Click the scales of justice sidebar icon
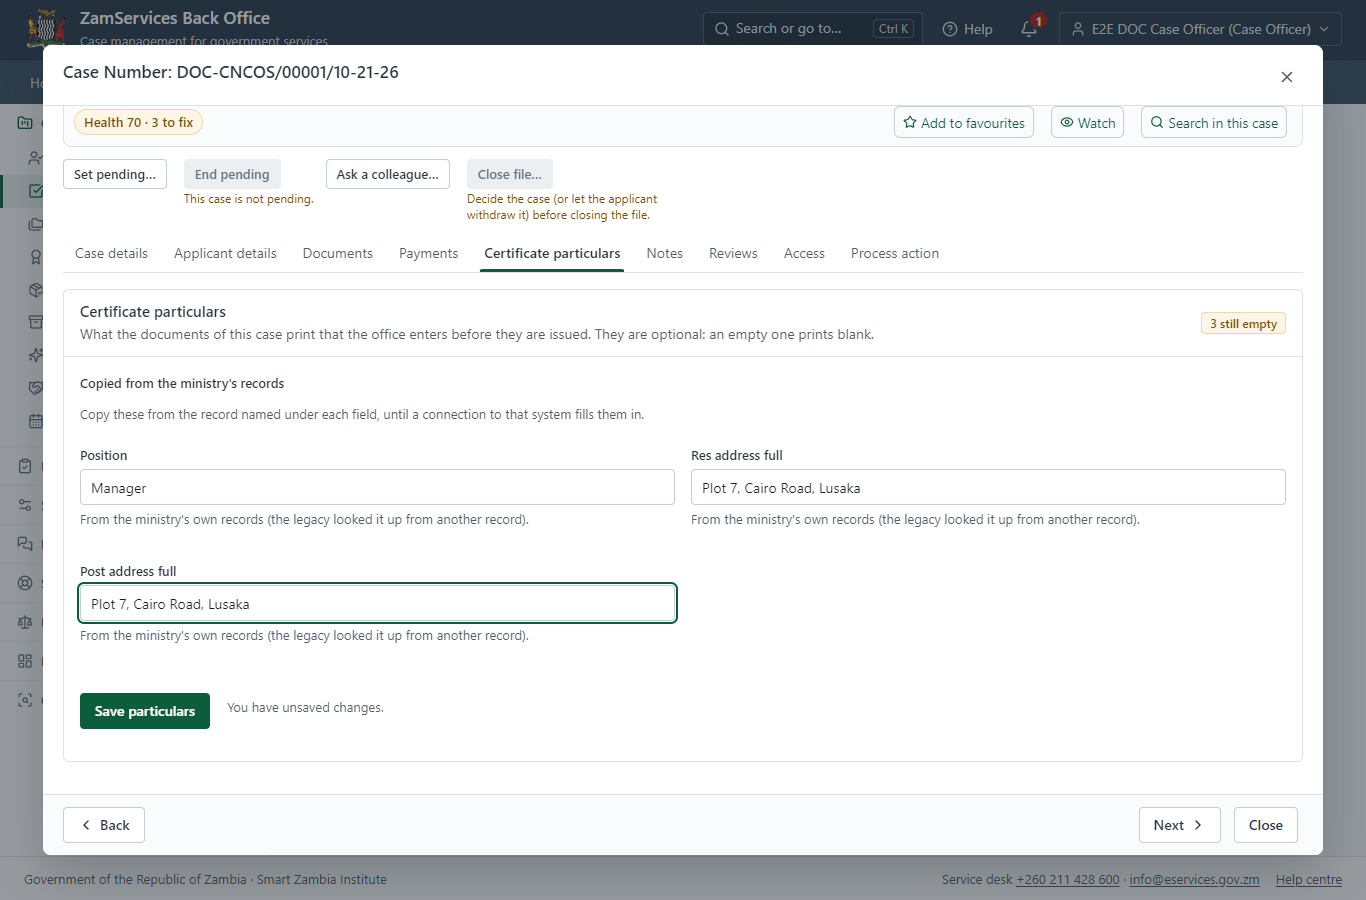Image resolution: width=1366 pixels, height=900 pixels. 25,622
